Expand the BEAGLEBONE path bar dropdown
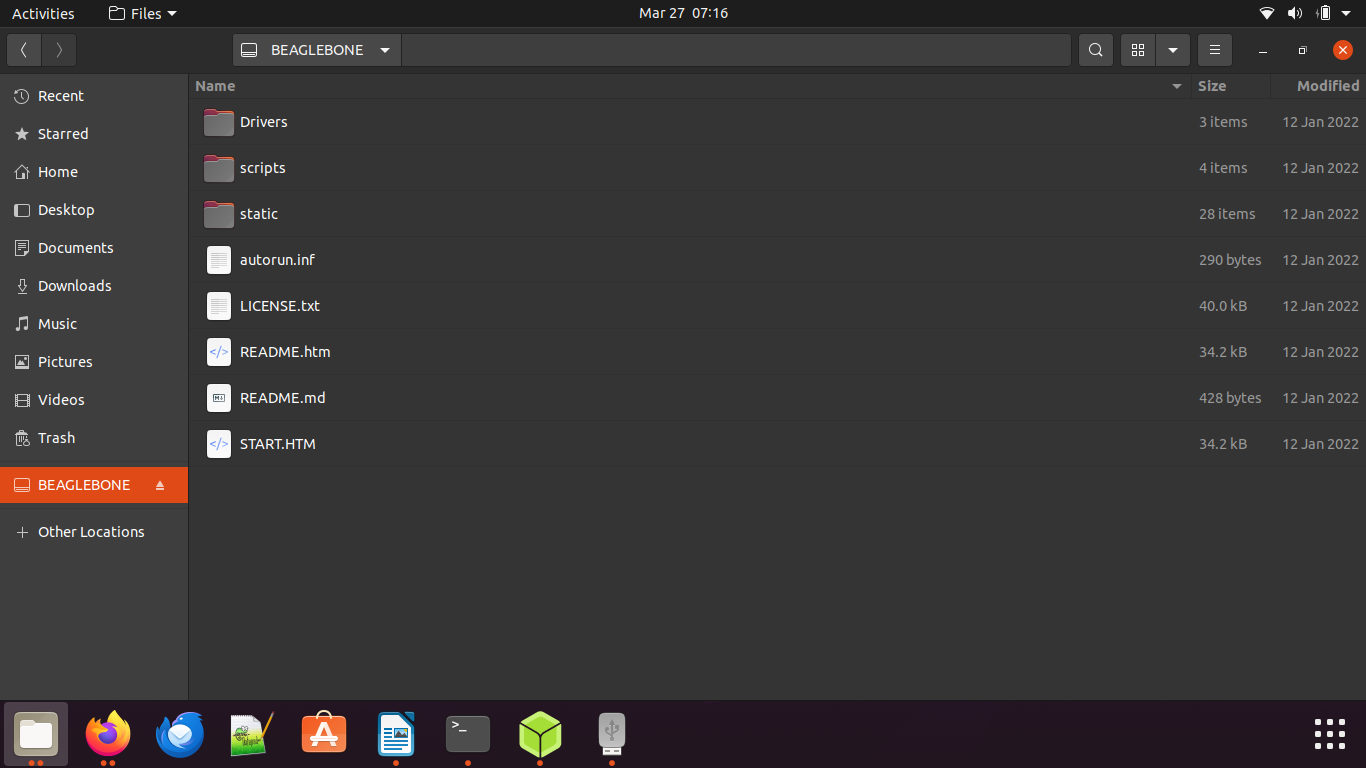 click(x=385, y=50)
